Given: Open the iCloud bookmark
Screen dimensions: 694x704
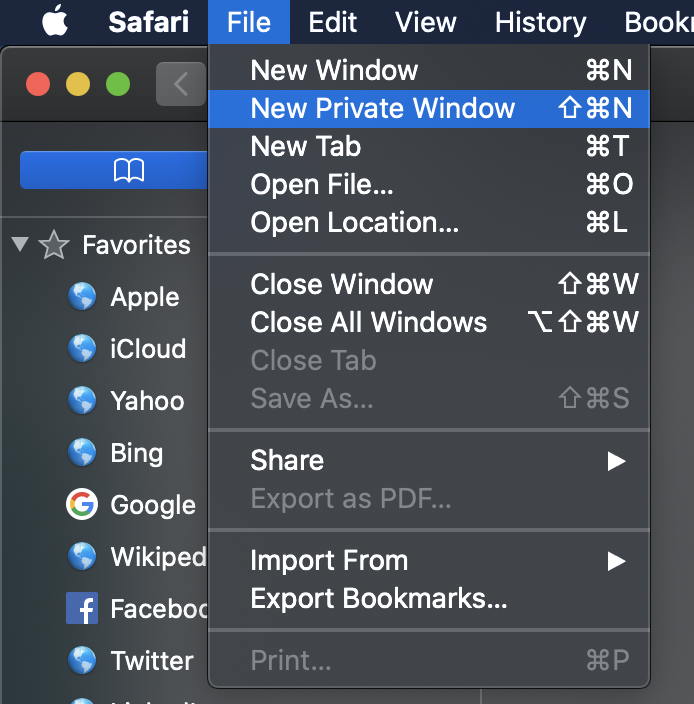Looking at the screenshot, I should click(x=127, y=348).
